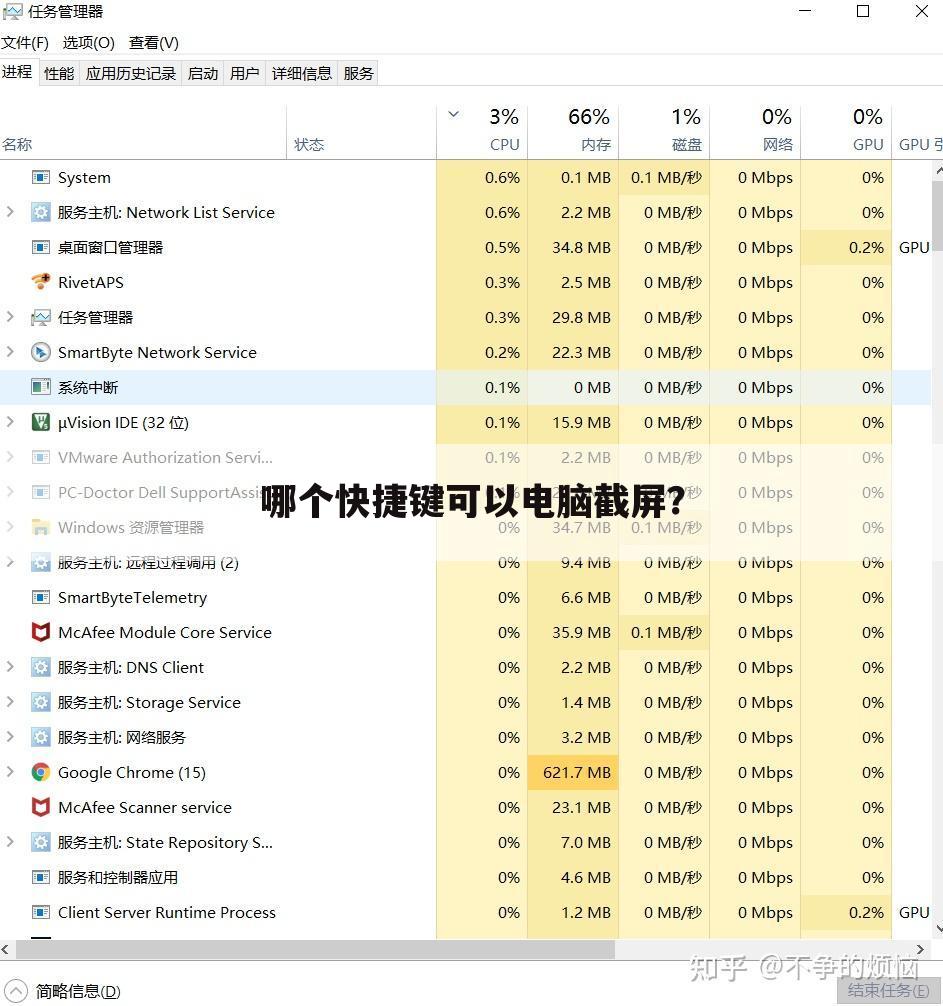Screen dimensions: 943x1006
Task: Expand the State Repository service group
Action: tap(10, 842)
